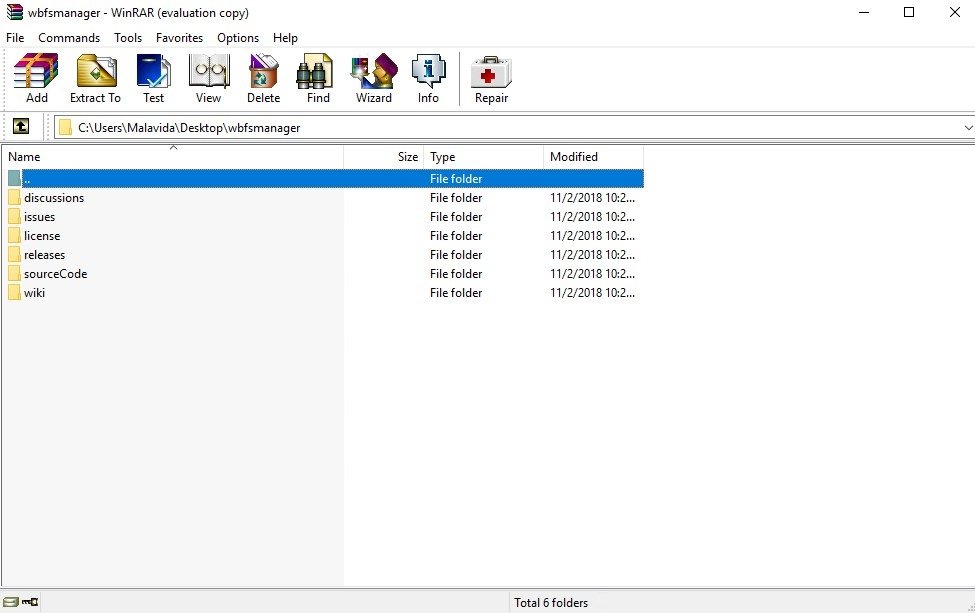The width and height of the screenshot is (975, 613).
Task: Show archive Info
Action: pos(428,70)
